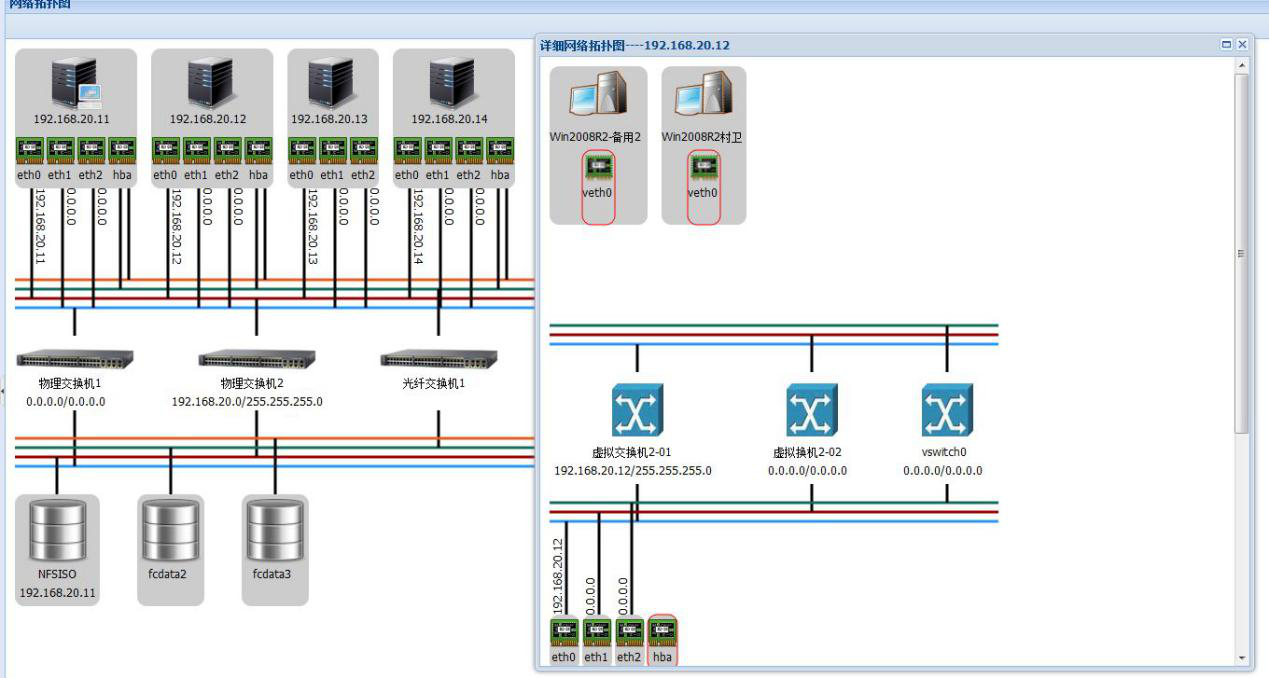Screen dimensions: 1269x678
Task: Click the 光纤交换机1 fibre switch icon
Action: pyautogui.click(x=438, y=358)
